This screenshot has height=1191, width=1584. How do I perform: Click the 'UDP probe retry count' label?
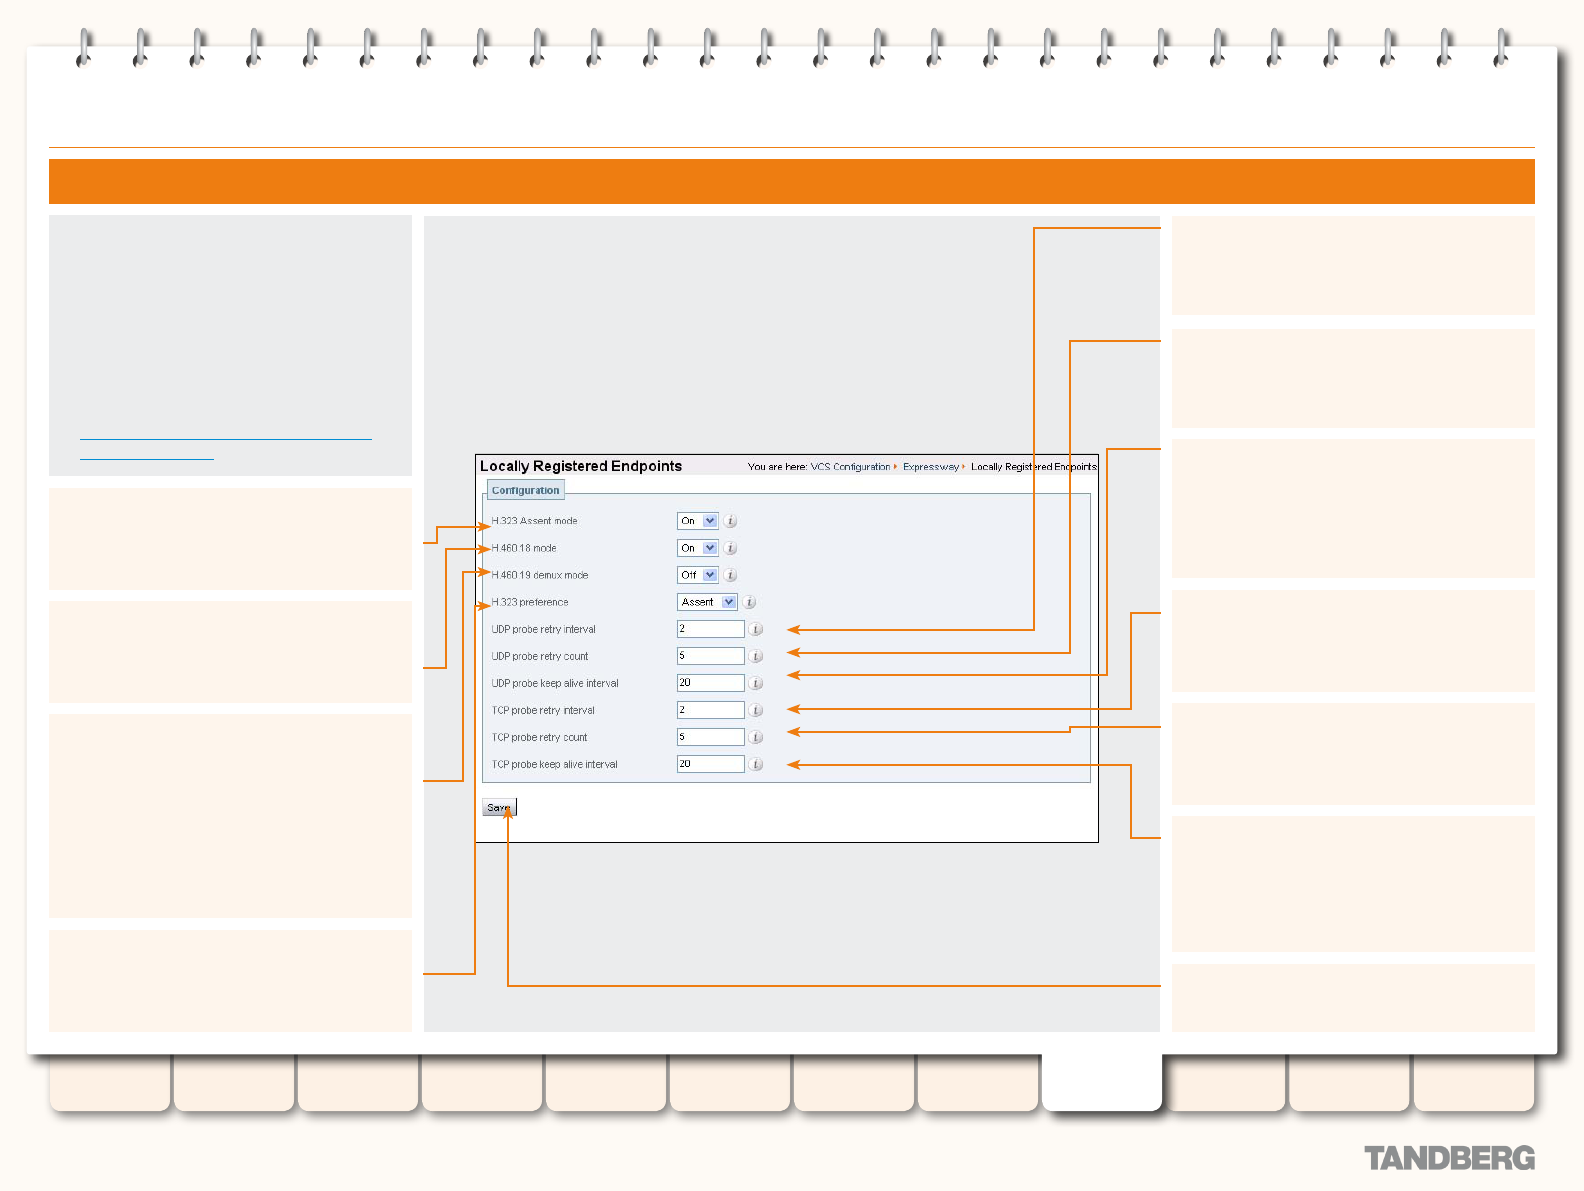click(x=540, y=656)
